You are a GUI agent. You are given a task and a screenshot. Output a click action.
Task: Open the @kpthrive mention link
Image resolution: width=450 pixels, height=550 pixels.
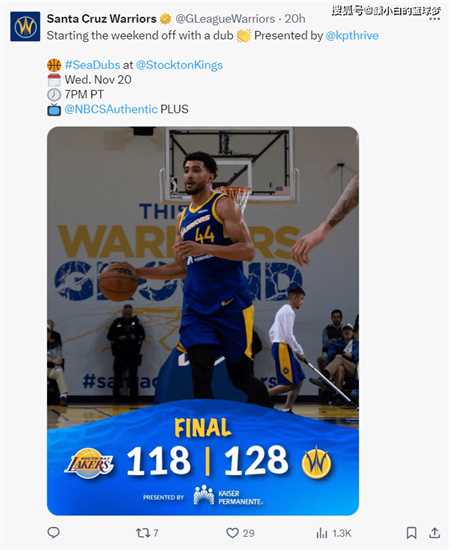[352, 35]
